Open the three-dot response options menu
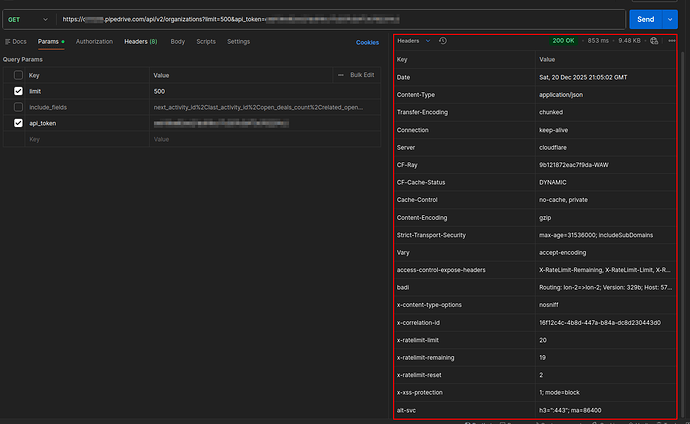The image size is (690, 424). 673,41
